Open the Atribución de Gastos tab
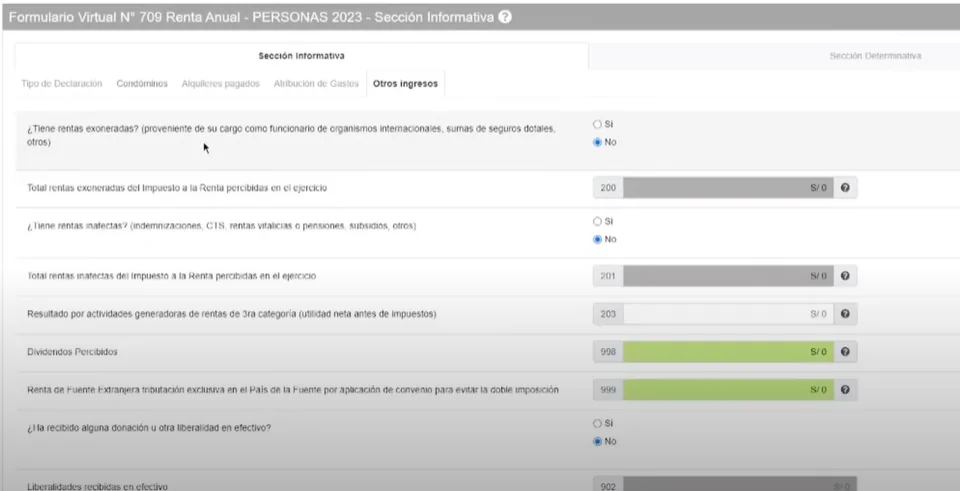The image size is (960, 491). coord(316,84)
